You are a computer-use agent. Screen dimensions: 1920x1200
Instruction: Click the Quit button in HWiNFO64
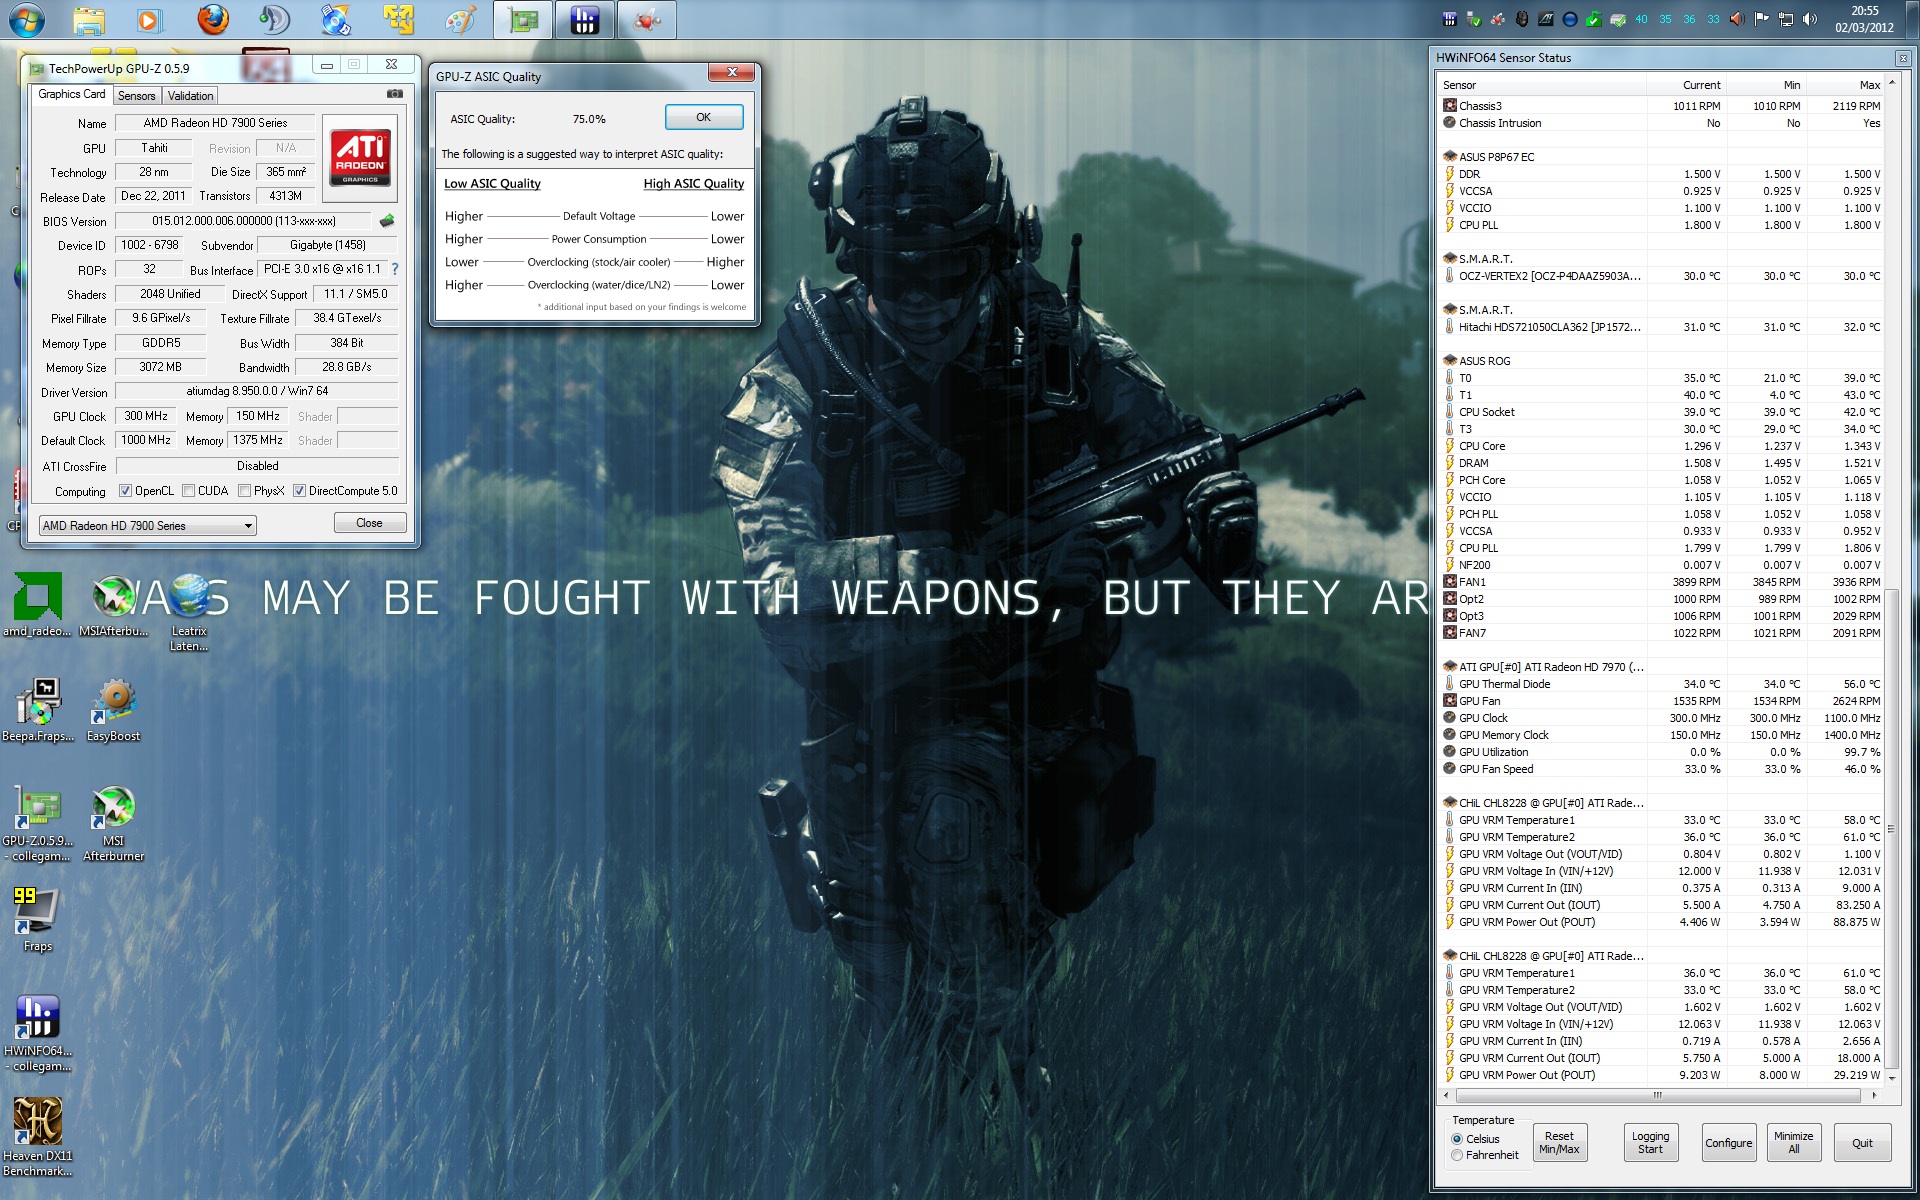(x=1862, y=1142)
